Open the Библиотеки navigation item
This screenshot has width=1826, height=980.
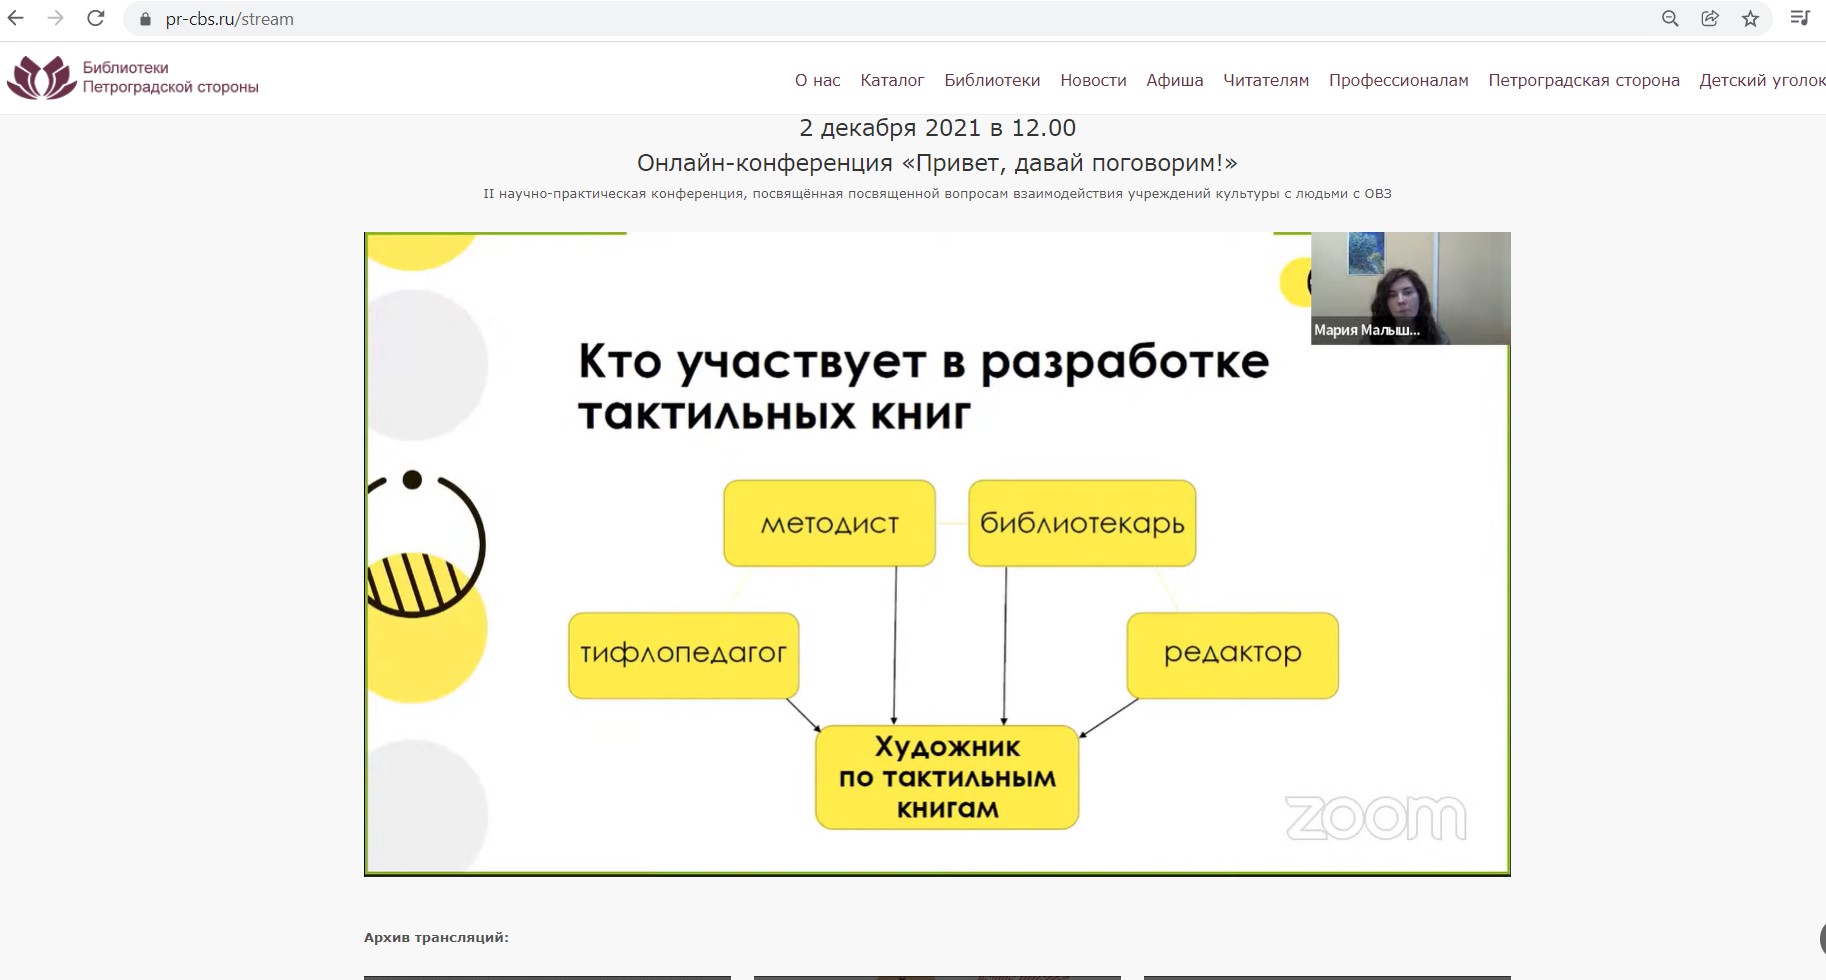point(992,81)
